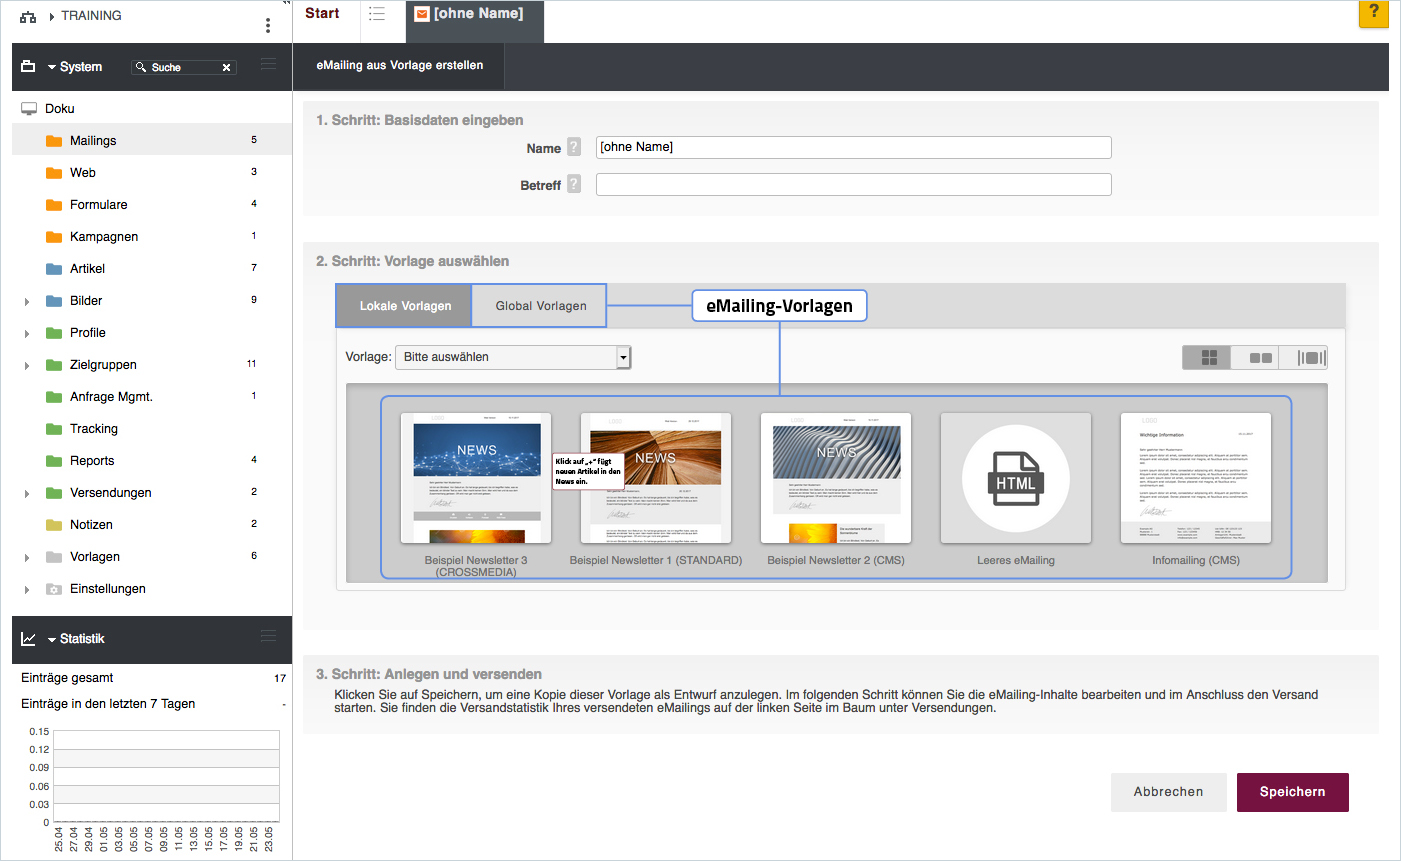Click into the Betreff input field
1401x861 pixels.
[x=853, y=185]
